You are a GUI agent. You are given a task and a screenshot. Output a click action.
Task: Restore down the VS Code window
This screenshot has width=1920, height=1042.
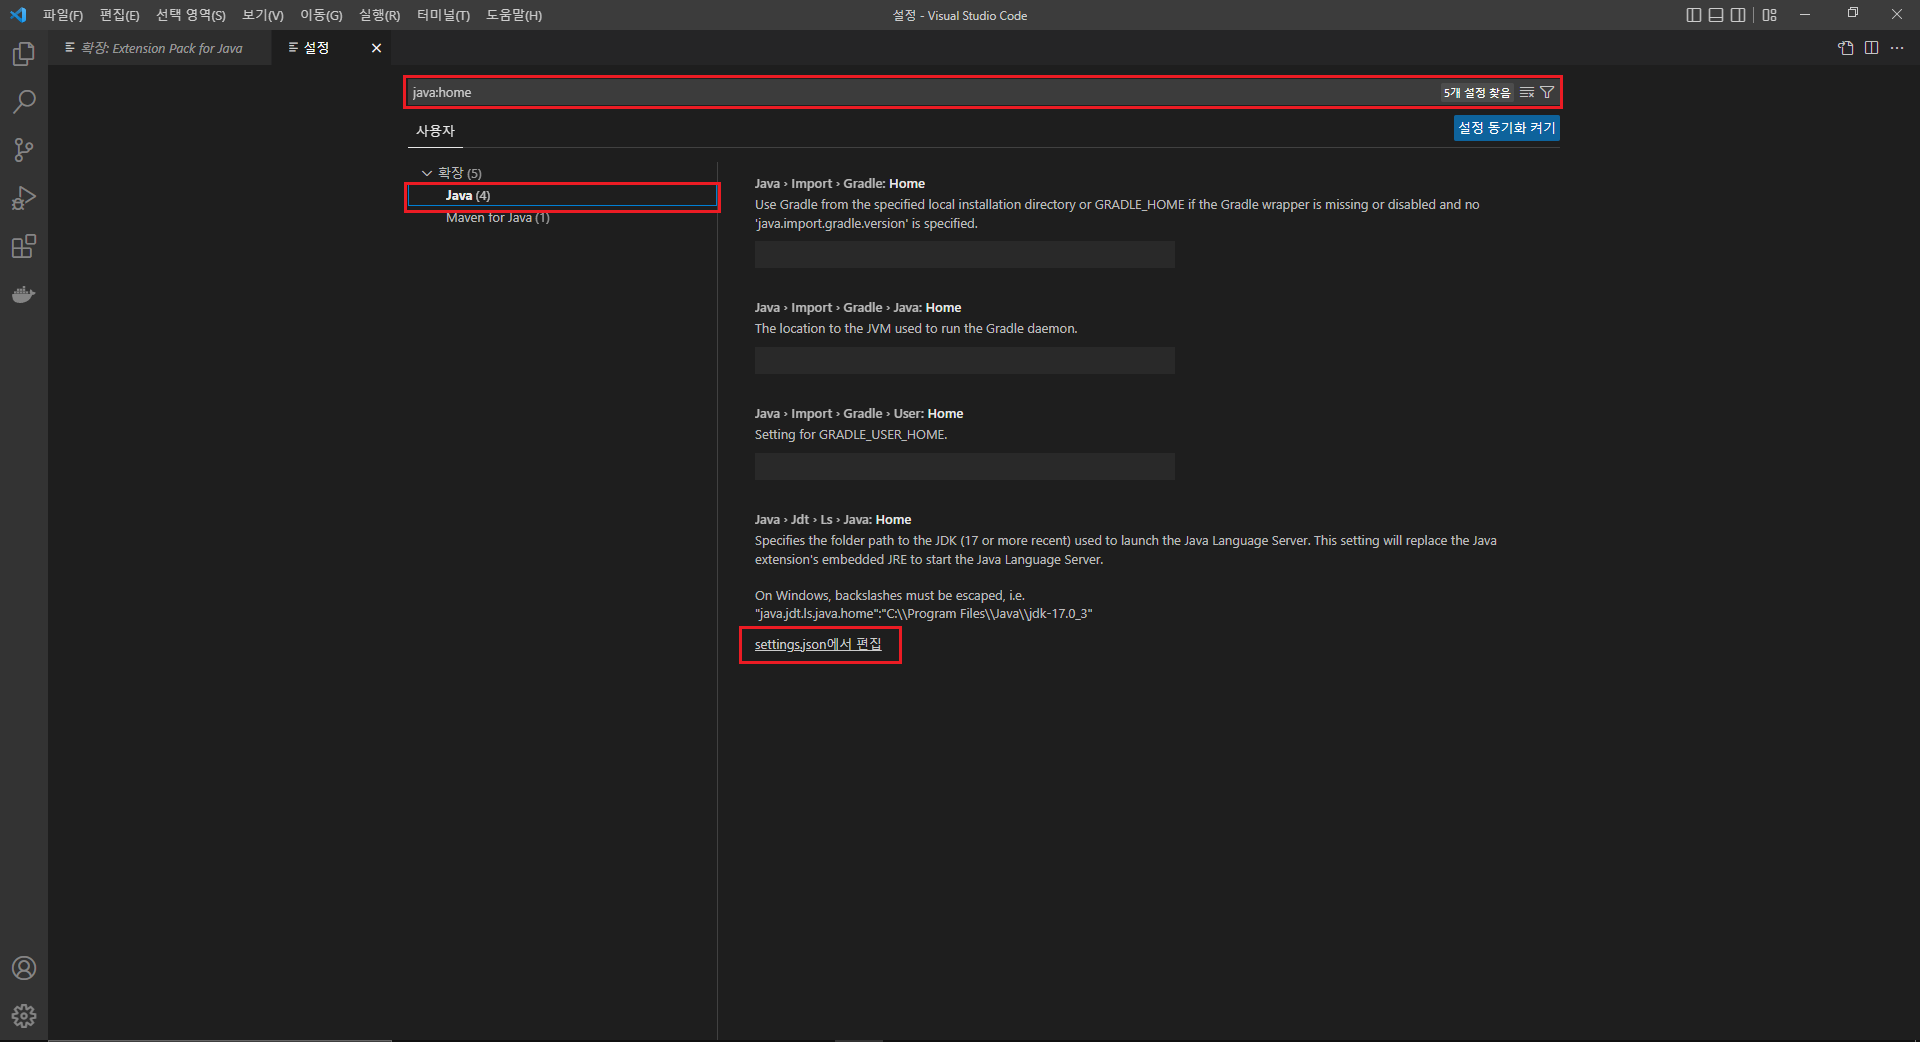(1852, 15)
